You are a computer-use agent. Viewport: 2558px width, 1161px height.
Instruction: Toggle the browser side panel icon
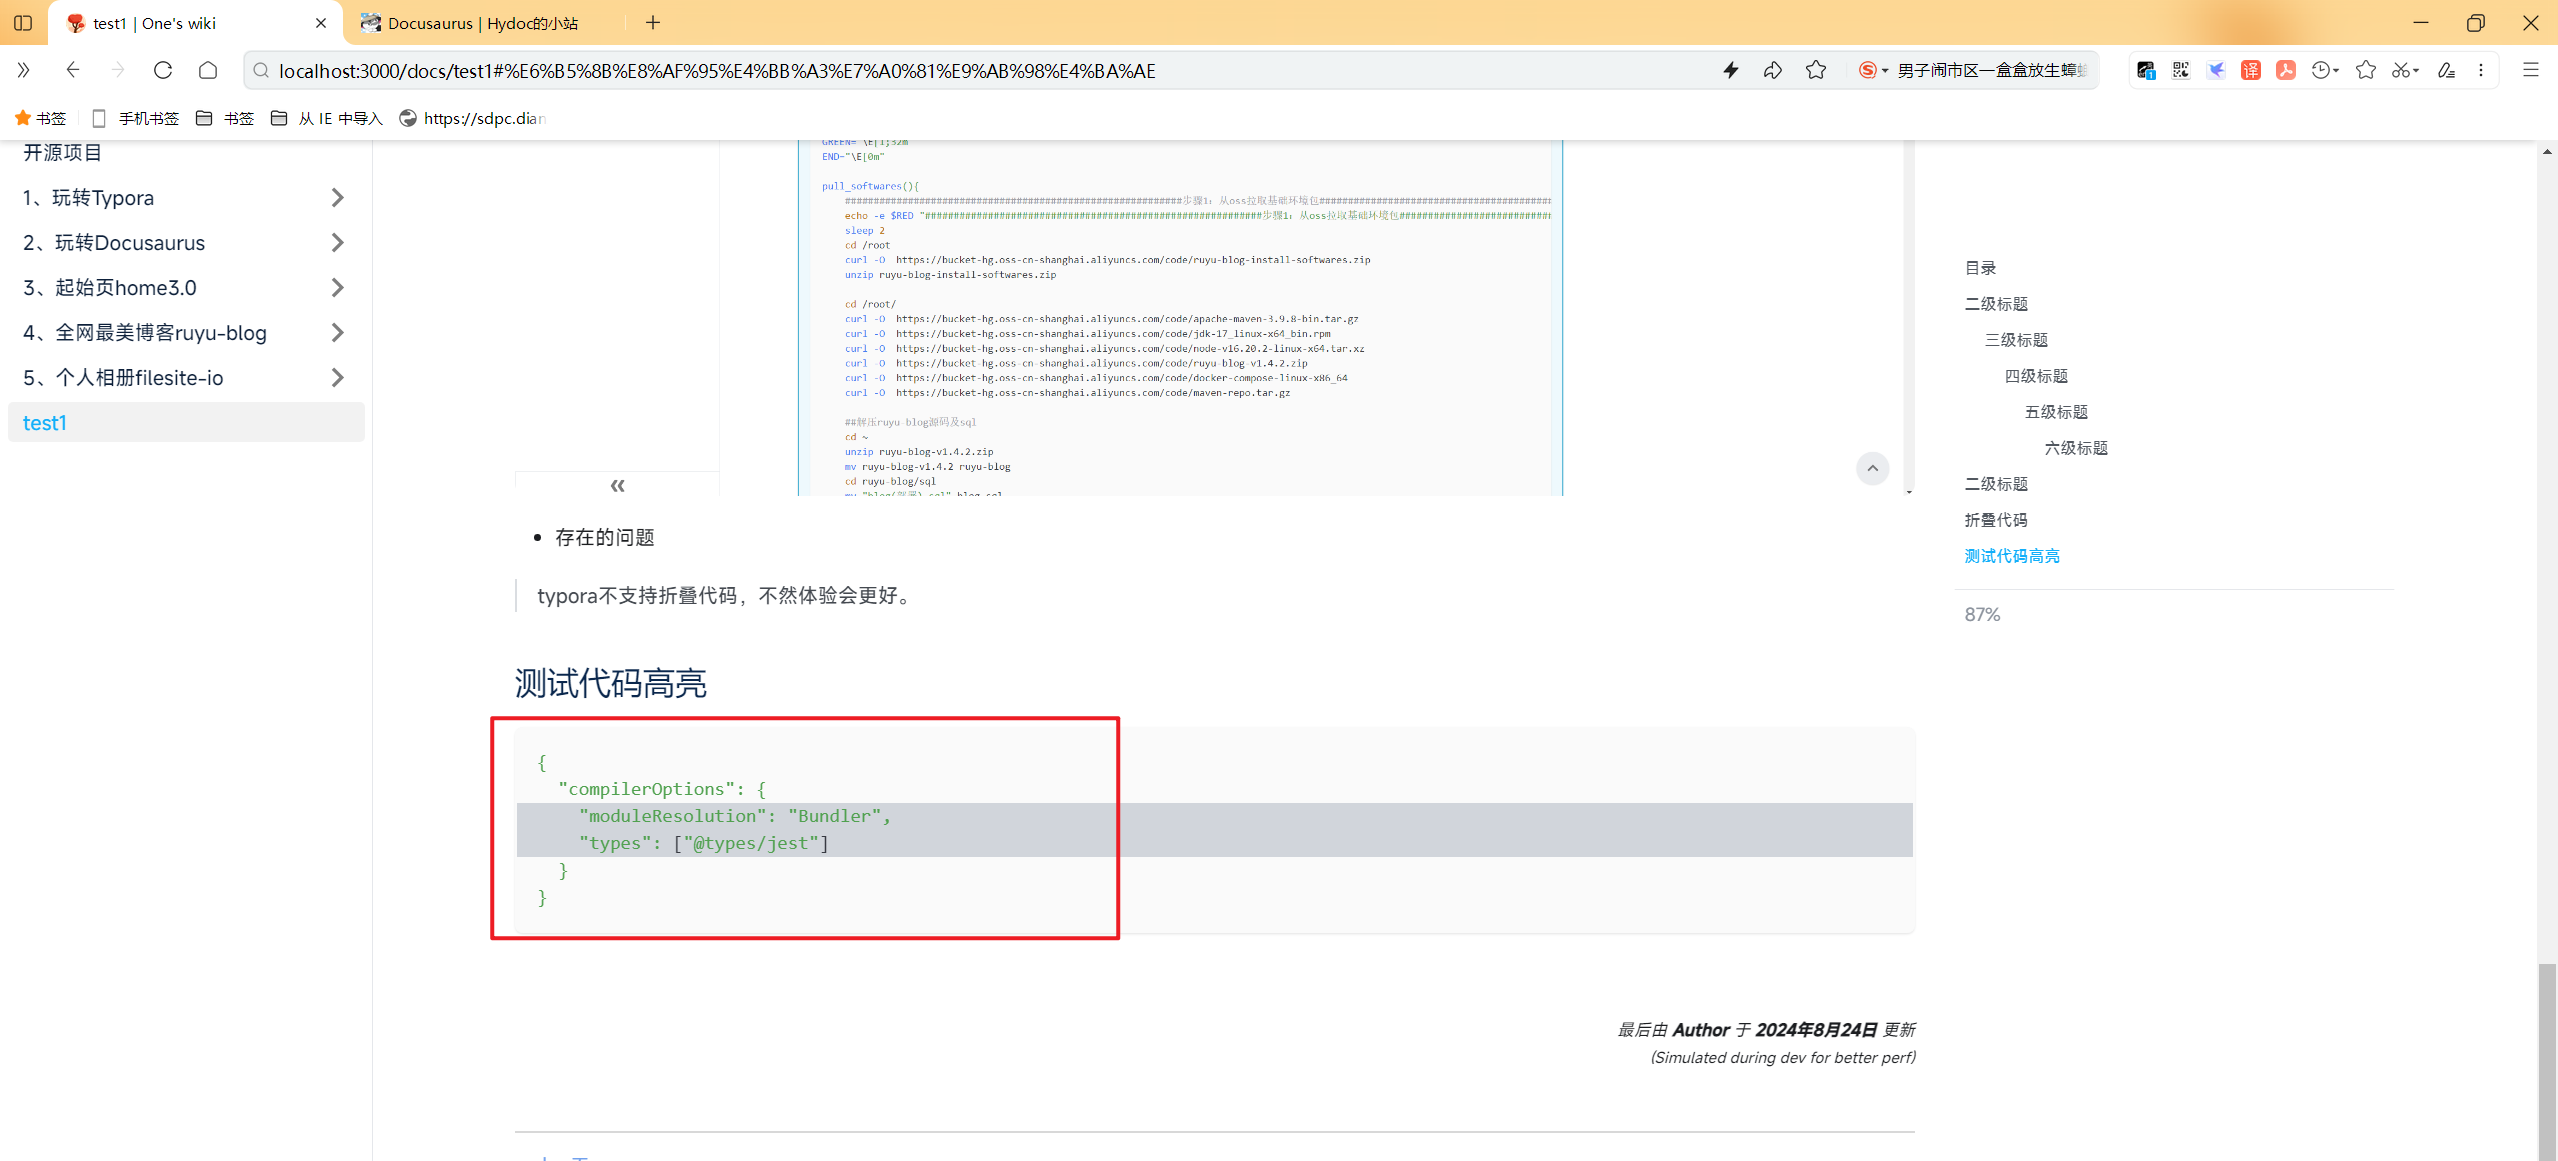[23, 22]
